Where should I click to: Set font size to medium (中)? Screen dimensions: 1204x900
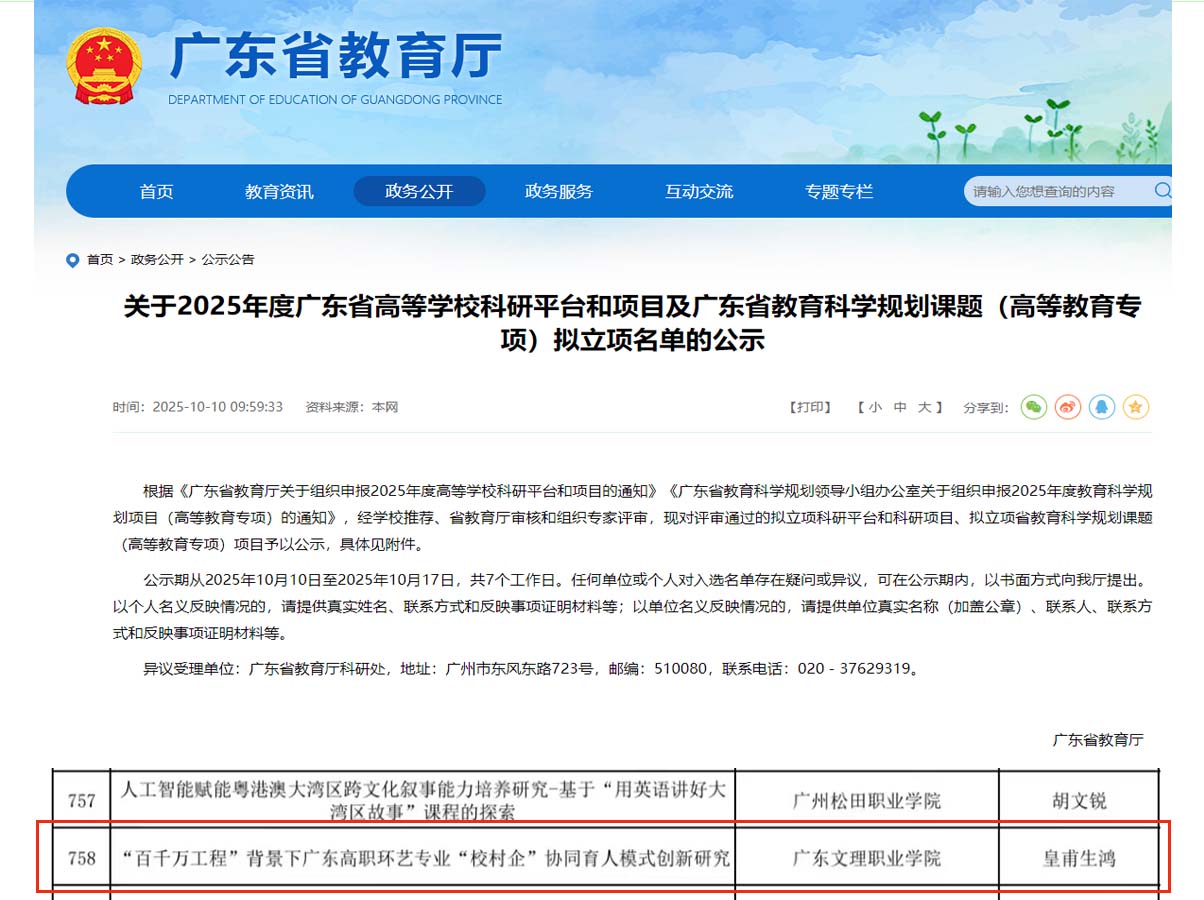pos(900,407)
